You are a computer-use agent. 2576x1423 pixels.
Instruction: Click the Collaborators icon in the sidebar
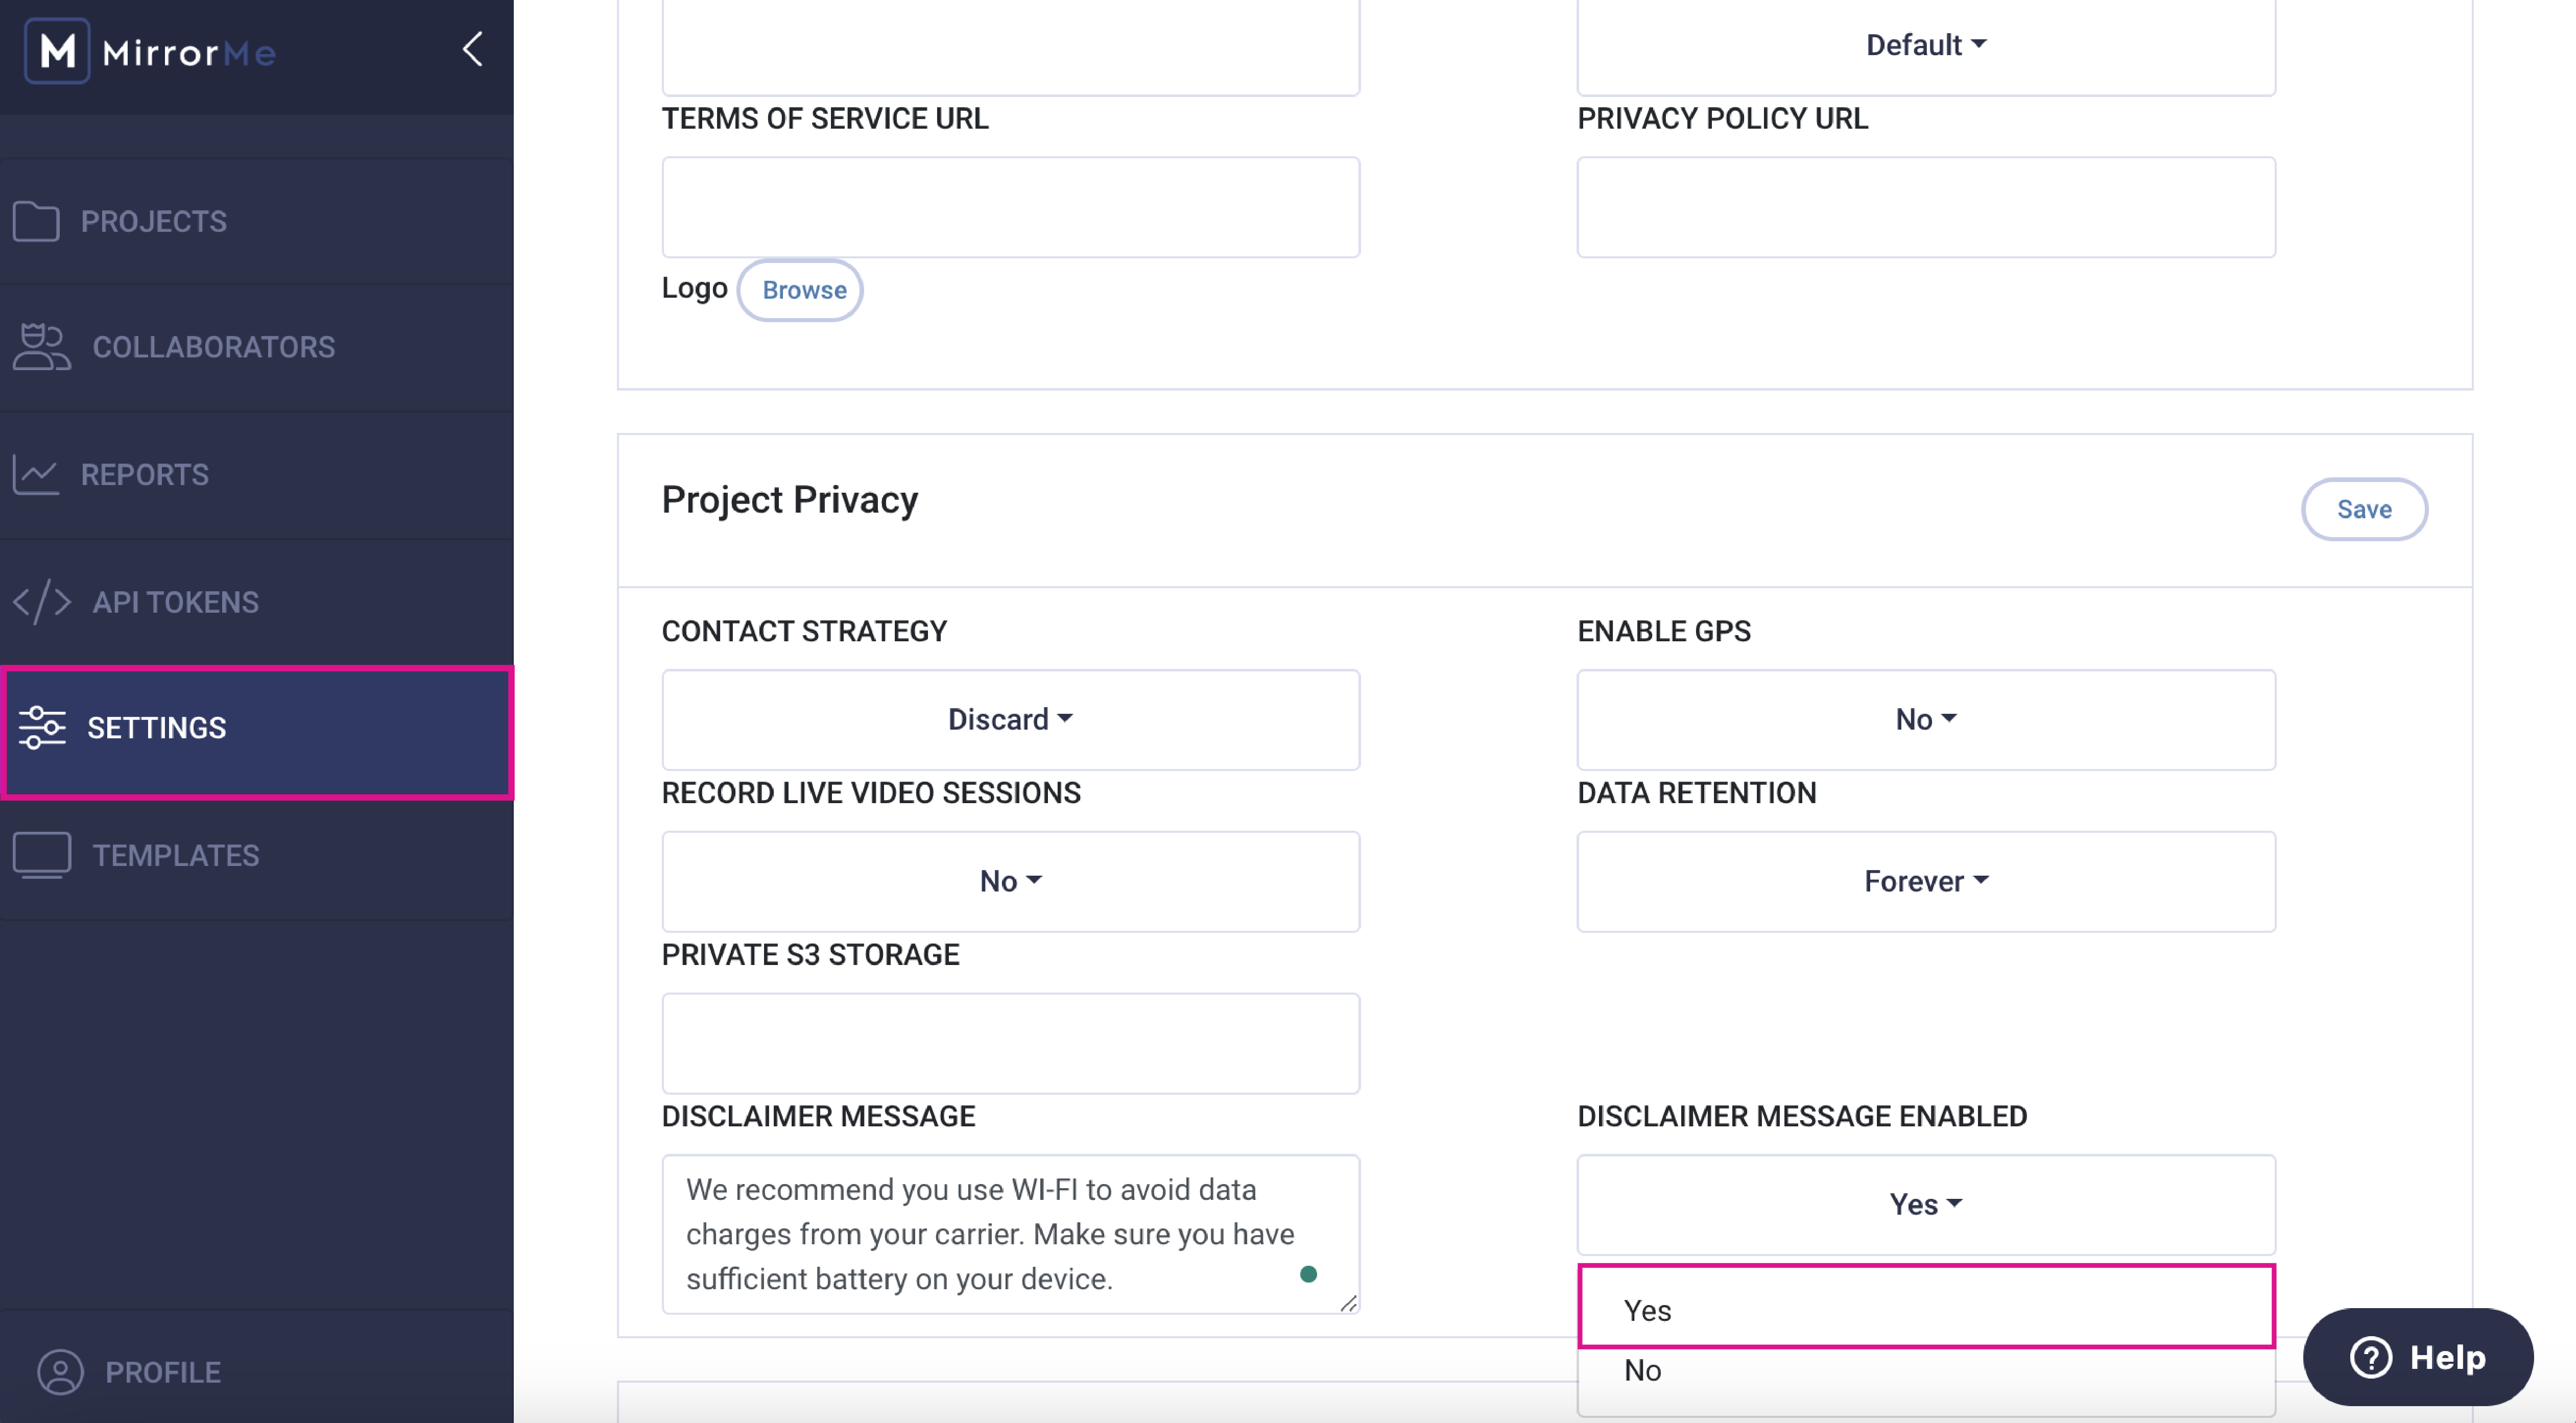(40, 347)
